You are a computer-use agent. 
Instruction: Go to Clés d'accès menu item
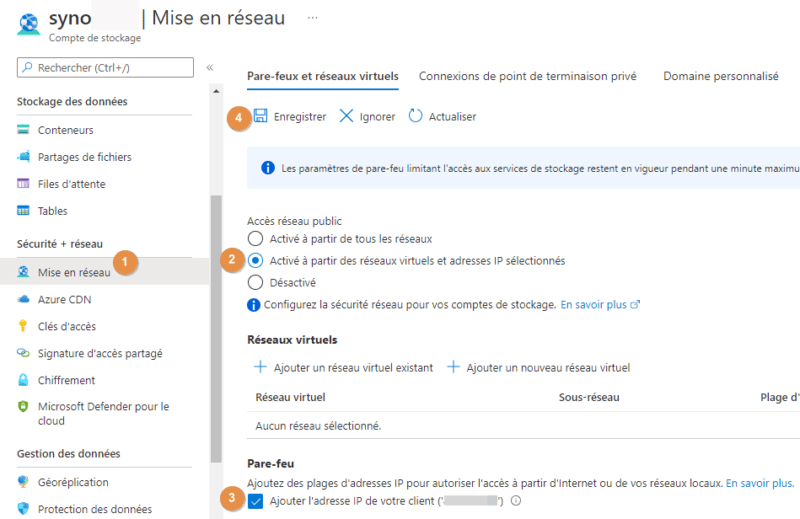click(67, 327)
